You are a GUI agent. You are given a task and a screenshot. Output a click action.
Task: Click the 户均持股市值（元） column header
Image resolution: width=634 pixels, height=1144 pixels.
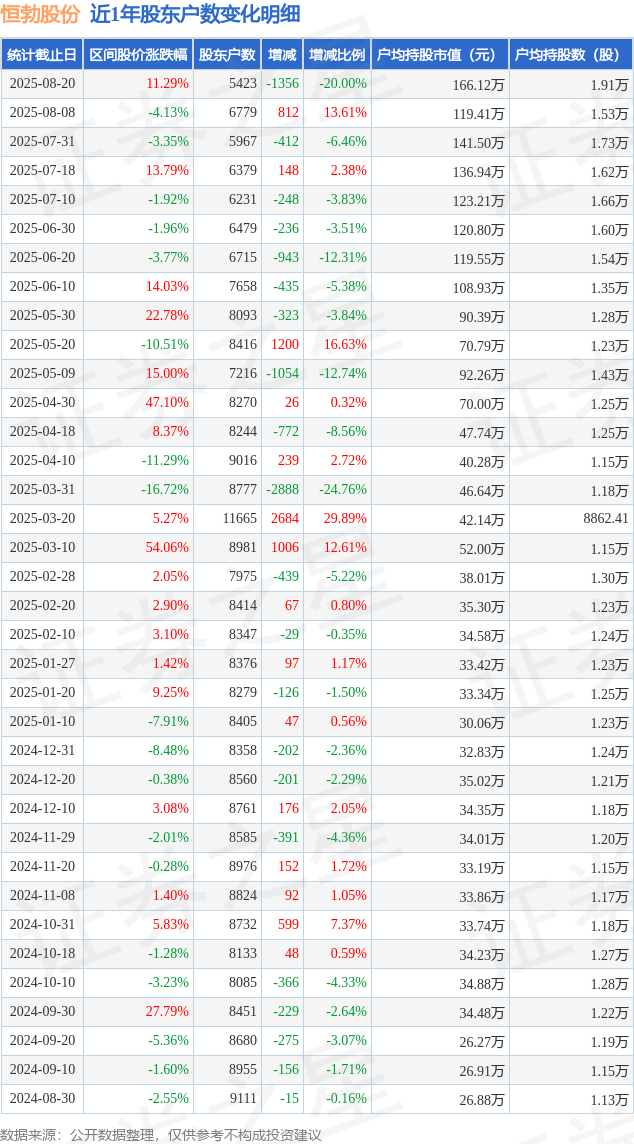click(x=440, y=55)
